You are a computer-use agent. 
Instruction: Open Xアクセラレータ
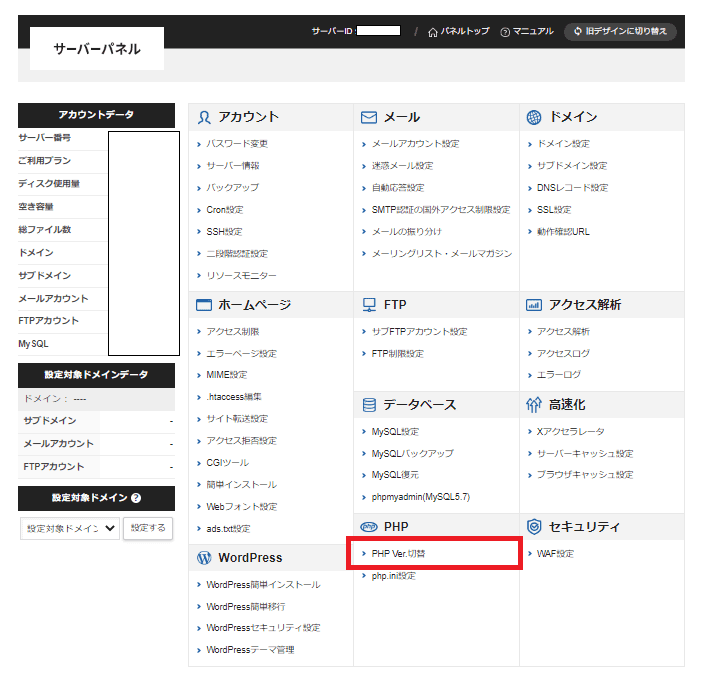(x=571, y=432)
